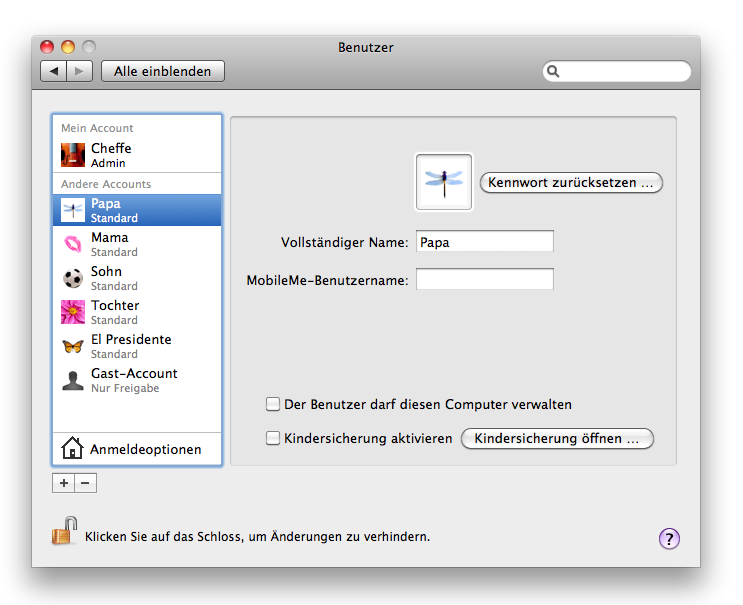Select the Mama account with lips icon

pos(73,244)
